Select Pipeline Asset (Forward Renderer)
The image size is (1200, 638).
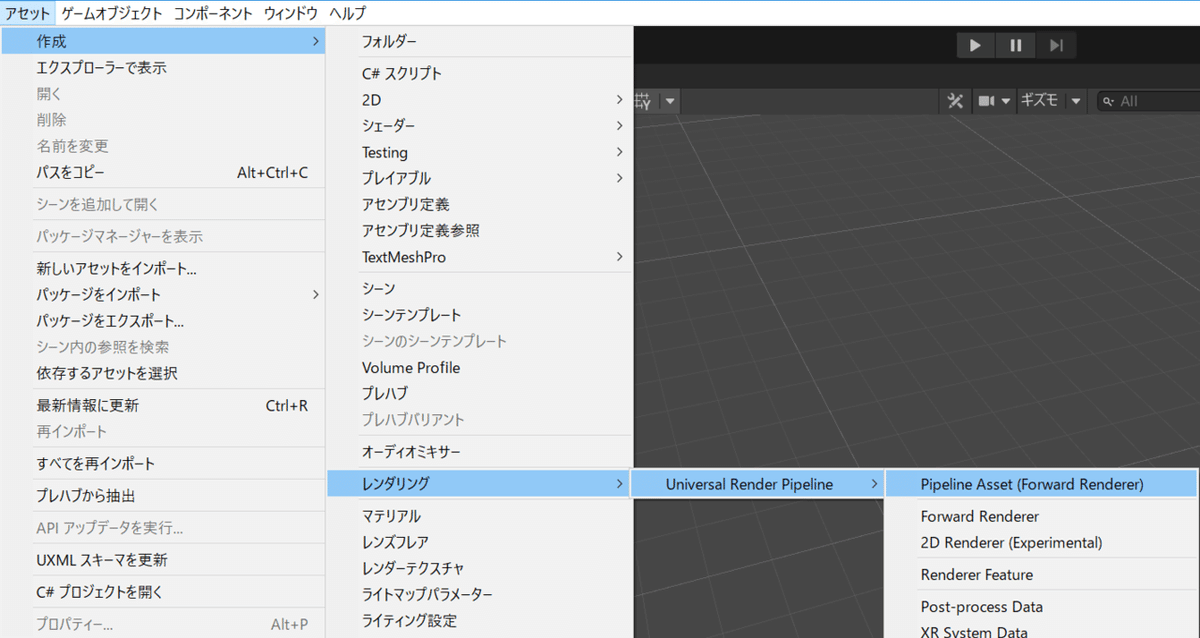click(x=1042, y=484)
